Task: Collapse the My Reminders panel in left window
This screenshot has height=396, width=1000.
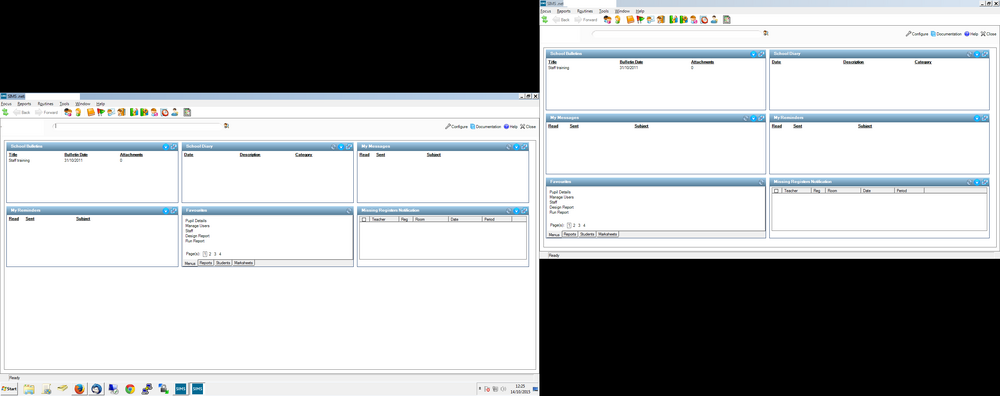Action: point(165,210)
